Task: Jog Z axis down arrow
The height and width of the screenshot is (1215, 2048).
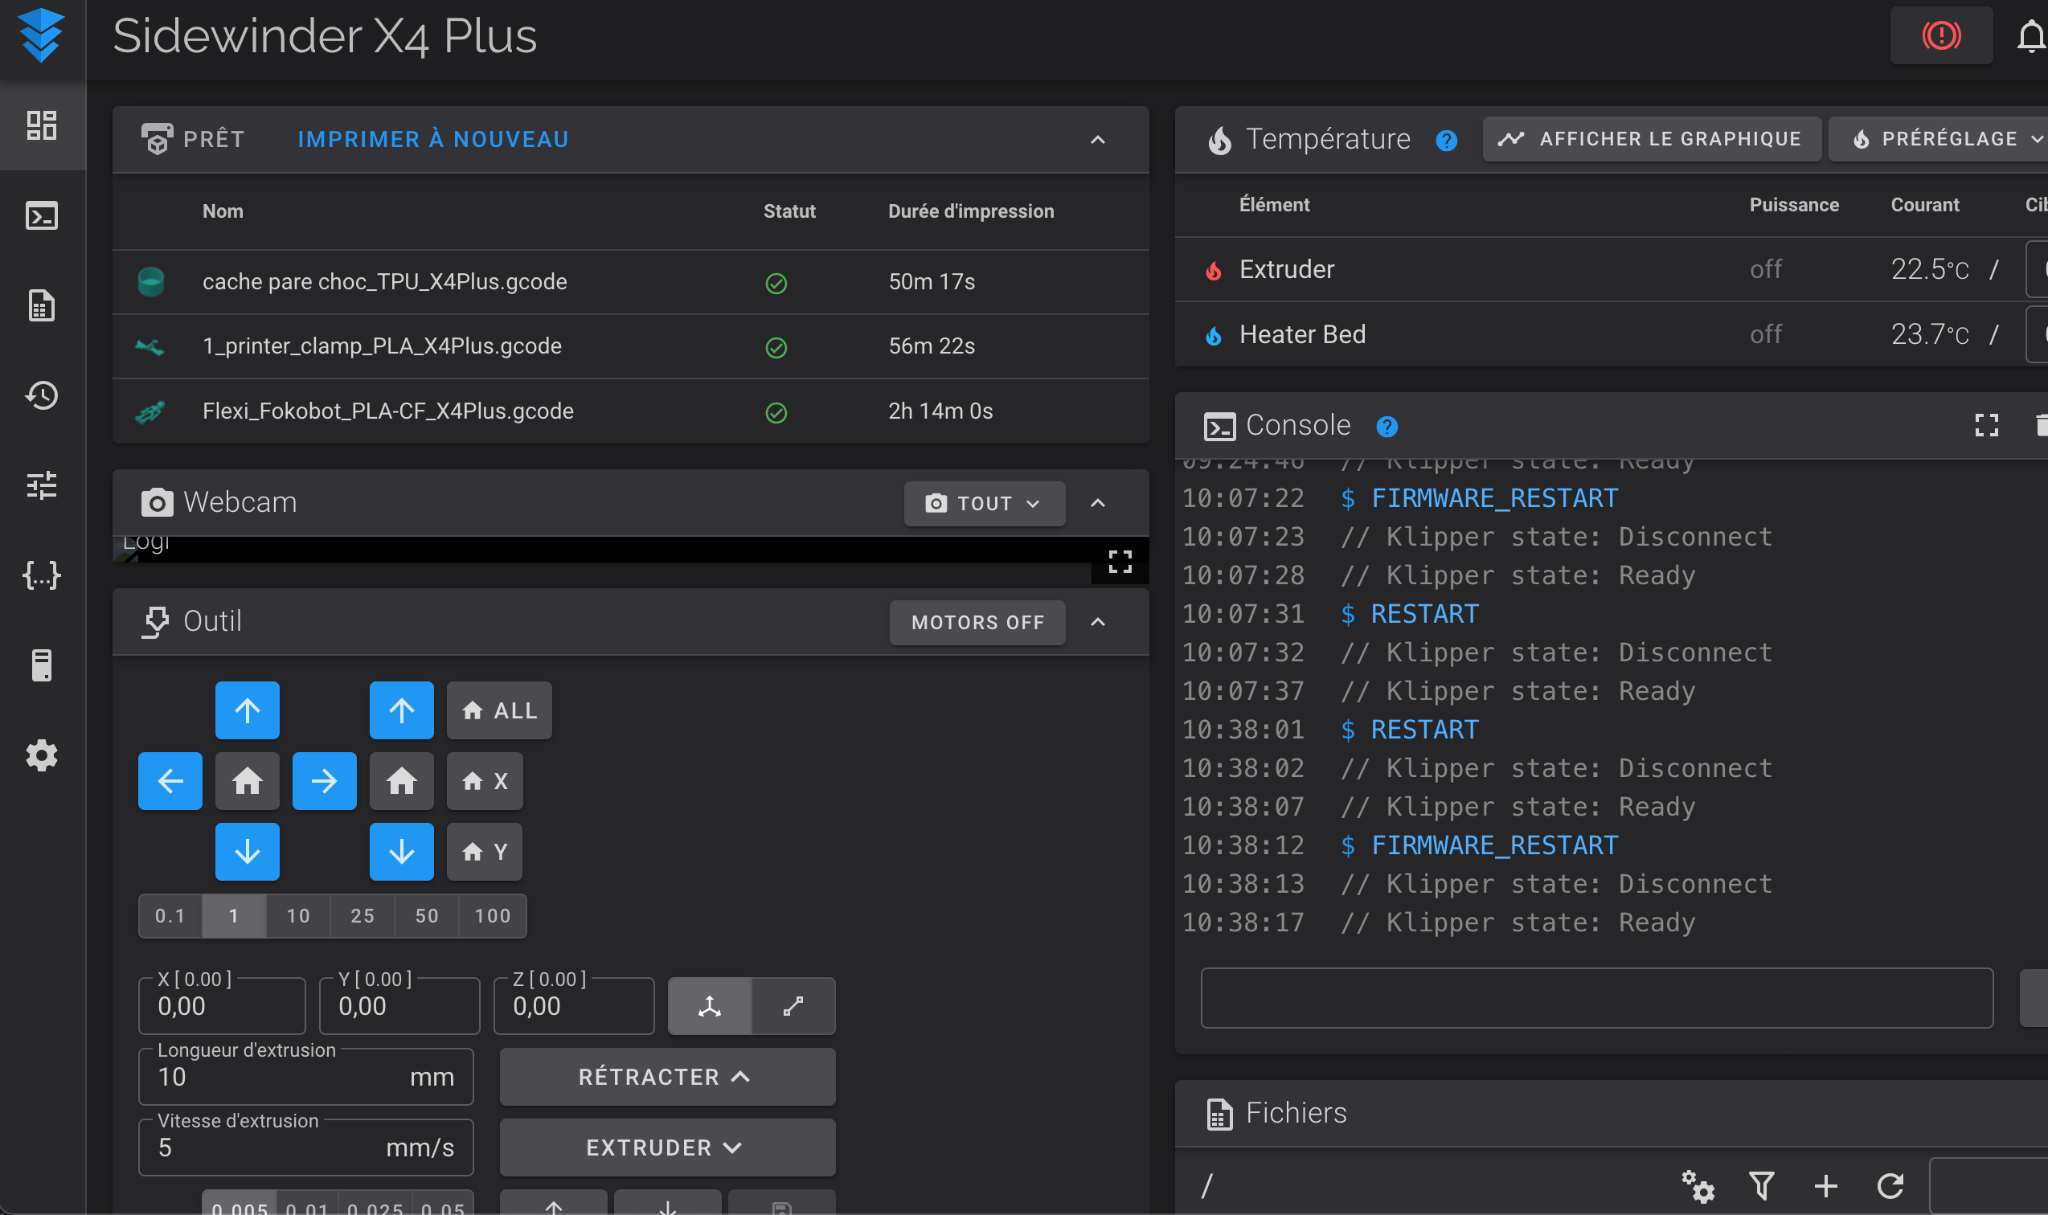Action: coord(401,852)
